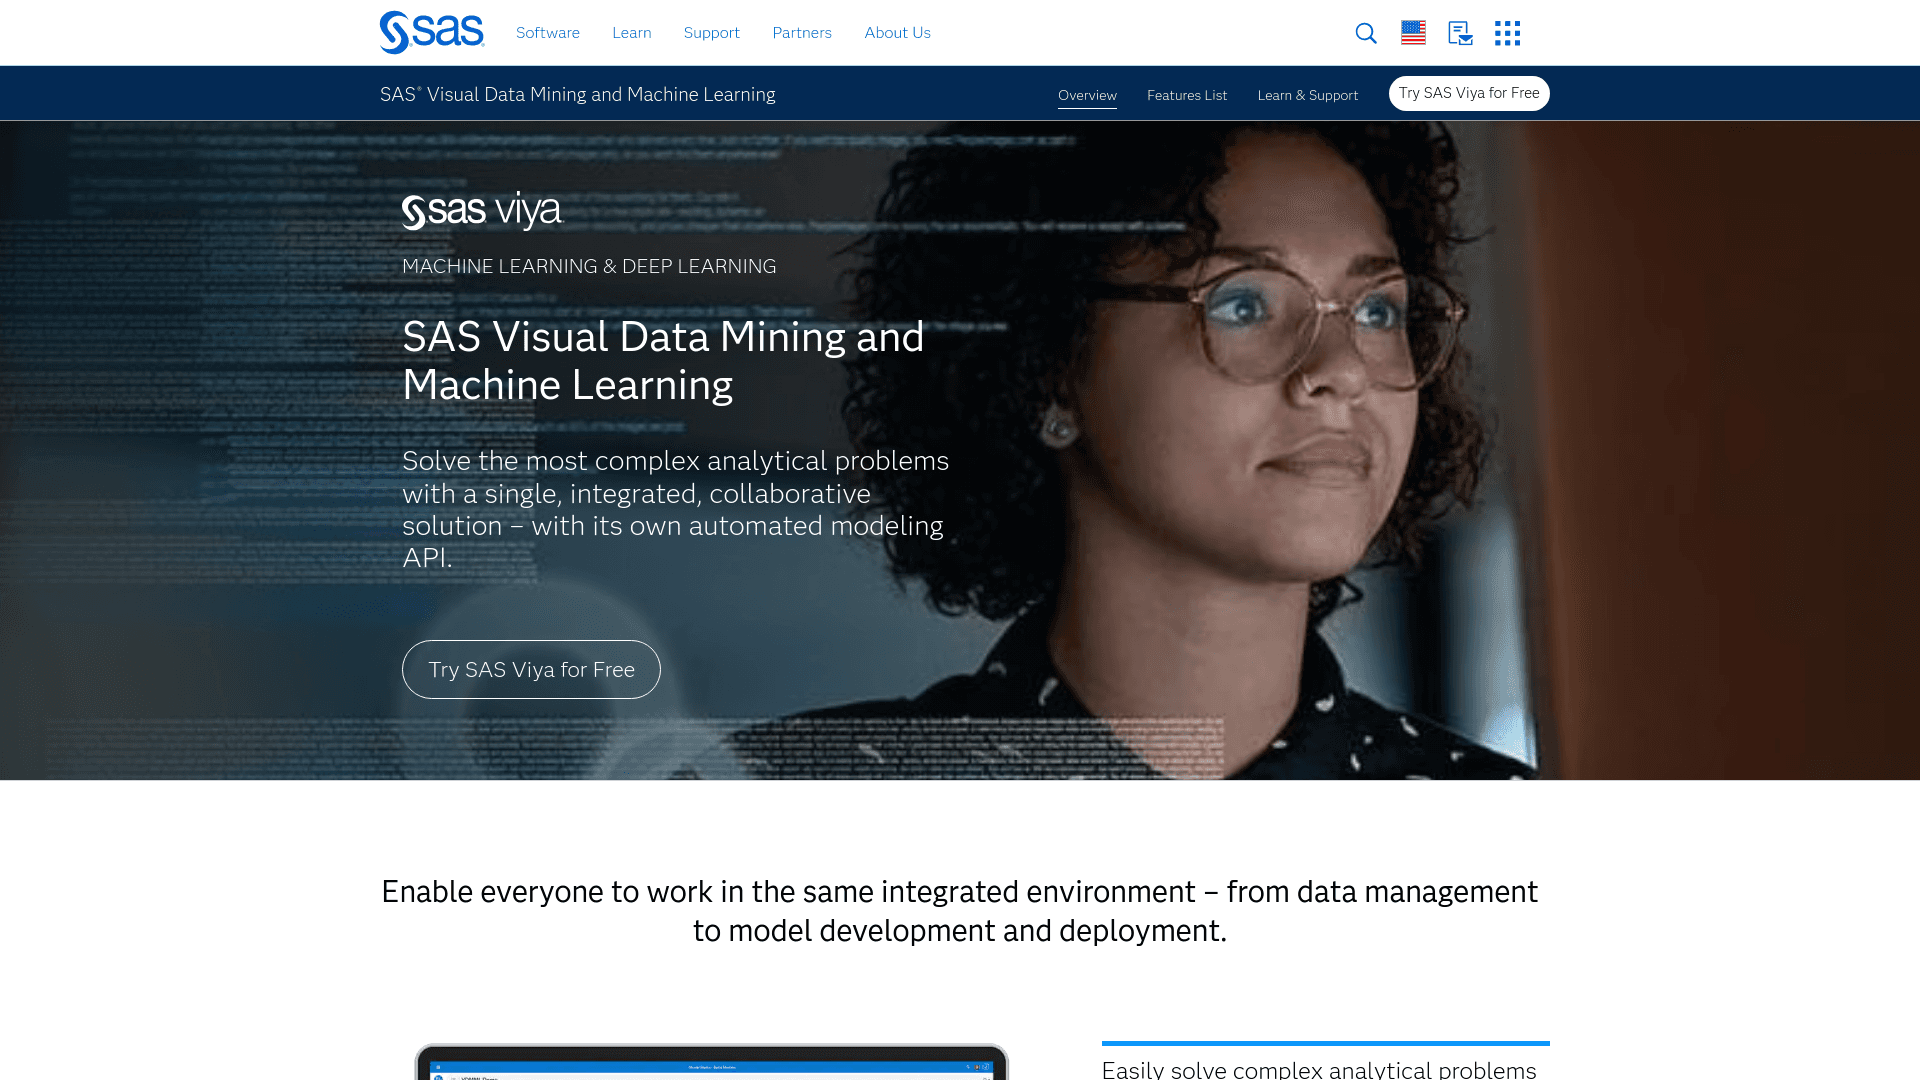
Task: Click the US flag language selector
Action: tap(1413, 32)
